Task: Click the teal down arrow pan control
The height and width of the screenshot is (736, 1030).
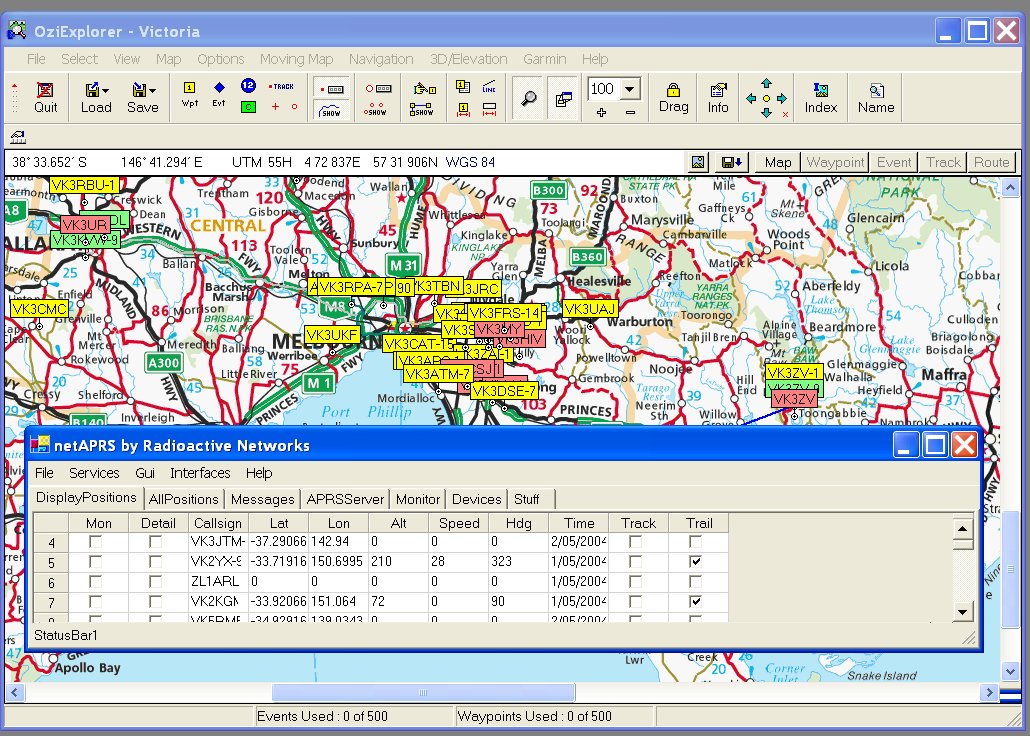Action: click(x=767, y=113)
